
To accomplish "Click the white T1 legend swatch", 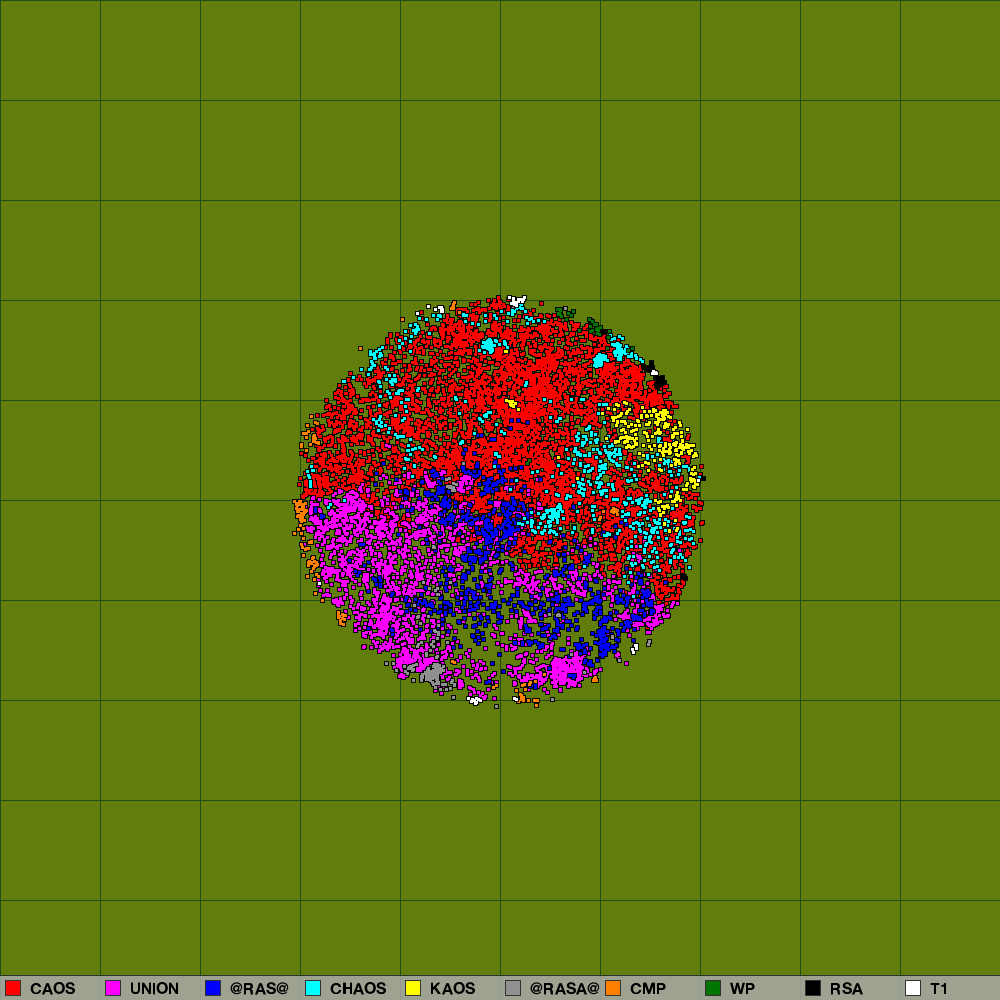I will pyautogui.click(x=913, y=988).
